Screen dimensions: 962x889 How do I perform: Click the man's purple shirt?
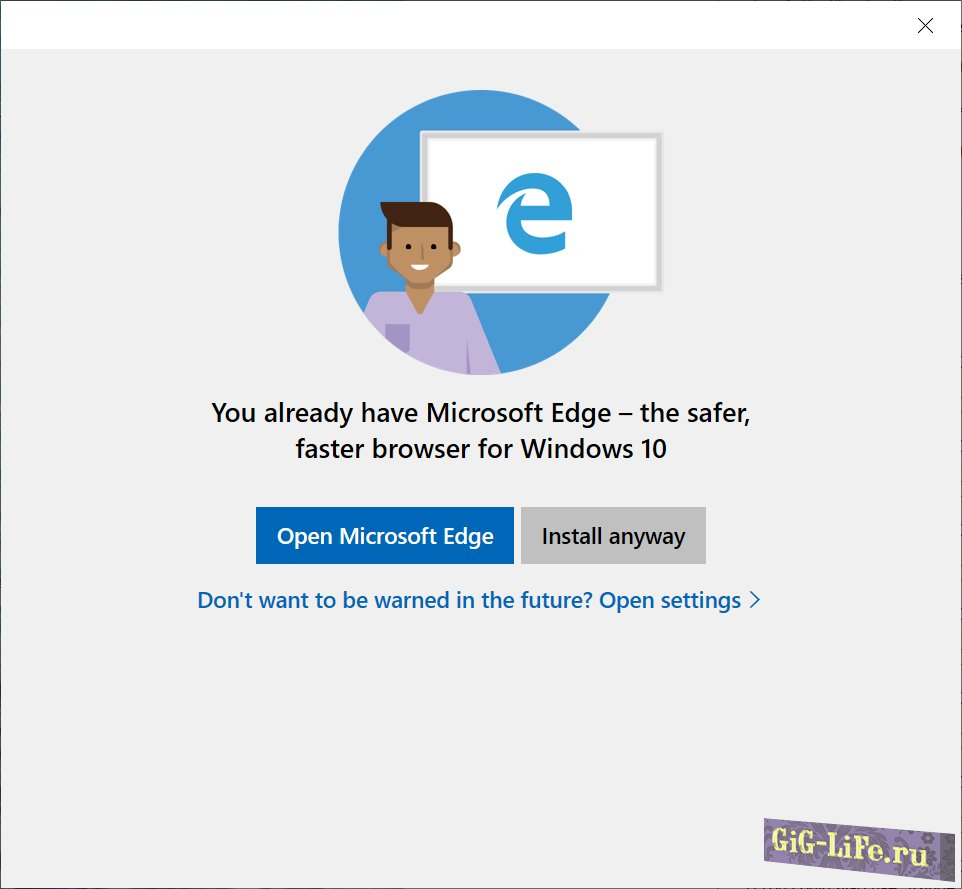click(x=440, y=330)
